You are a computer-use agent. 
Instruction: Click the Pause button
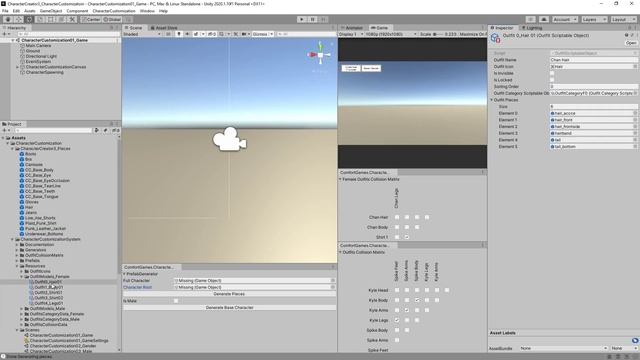pyautogui.click(x=313, y=19)
